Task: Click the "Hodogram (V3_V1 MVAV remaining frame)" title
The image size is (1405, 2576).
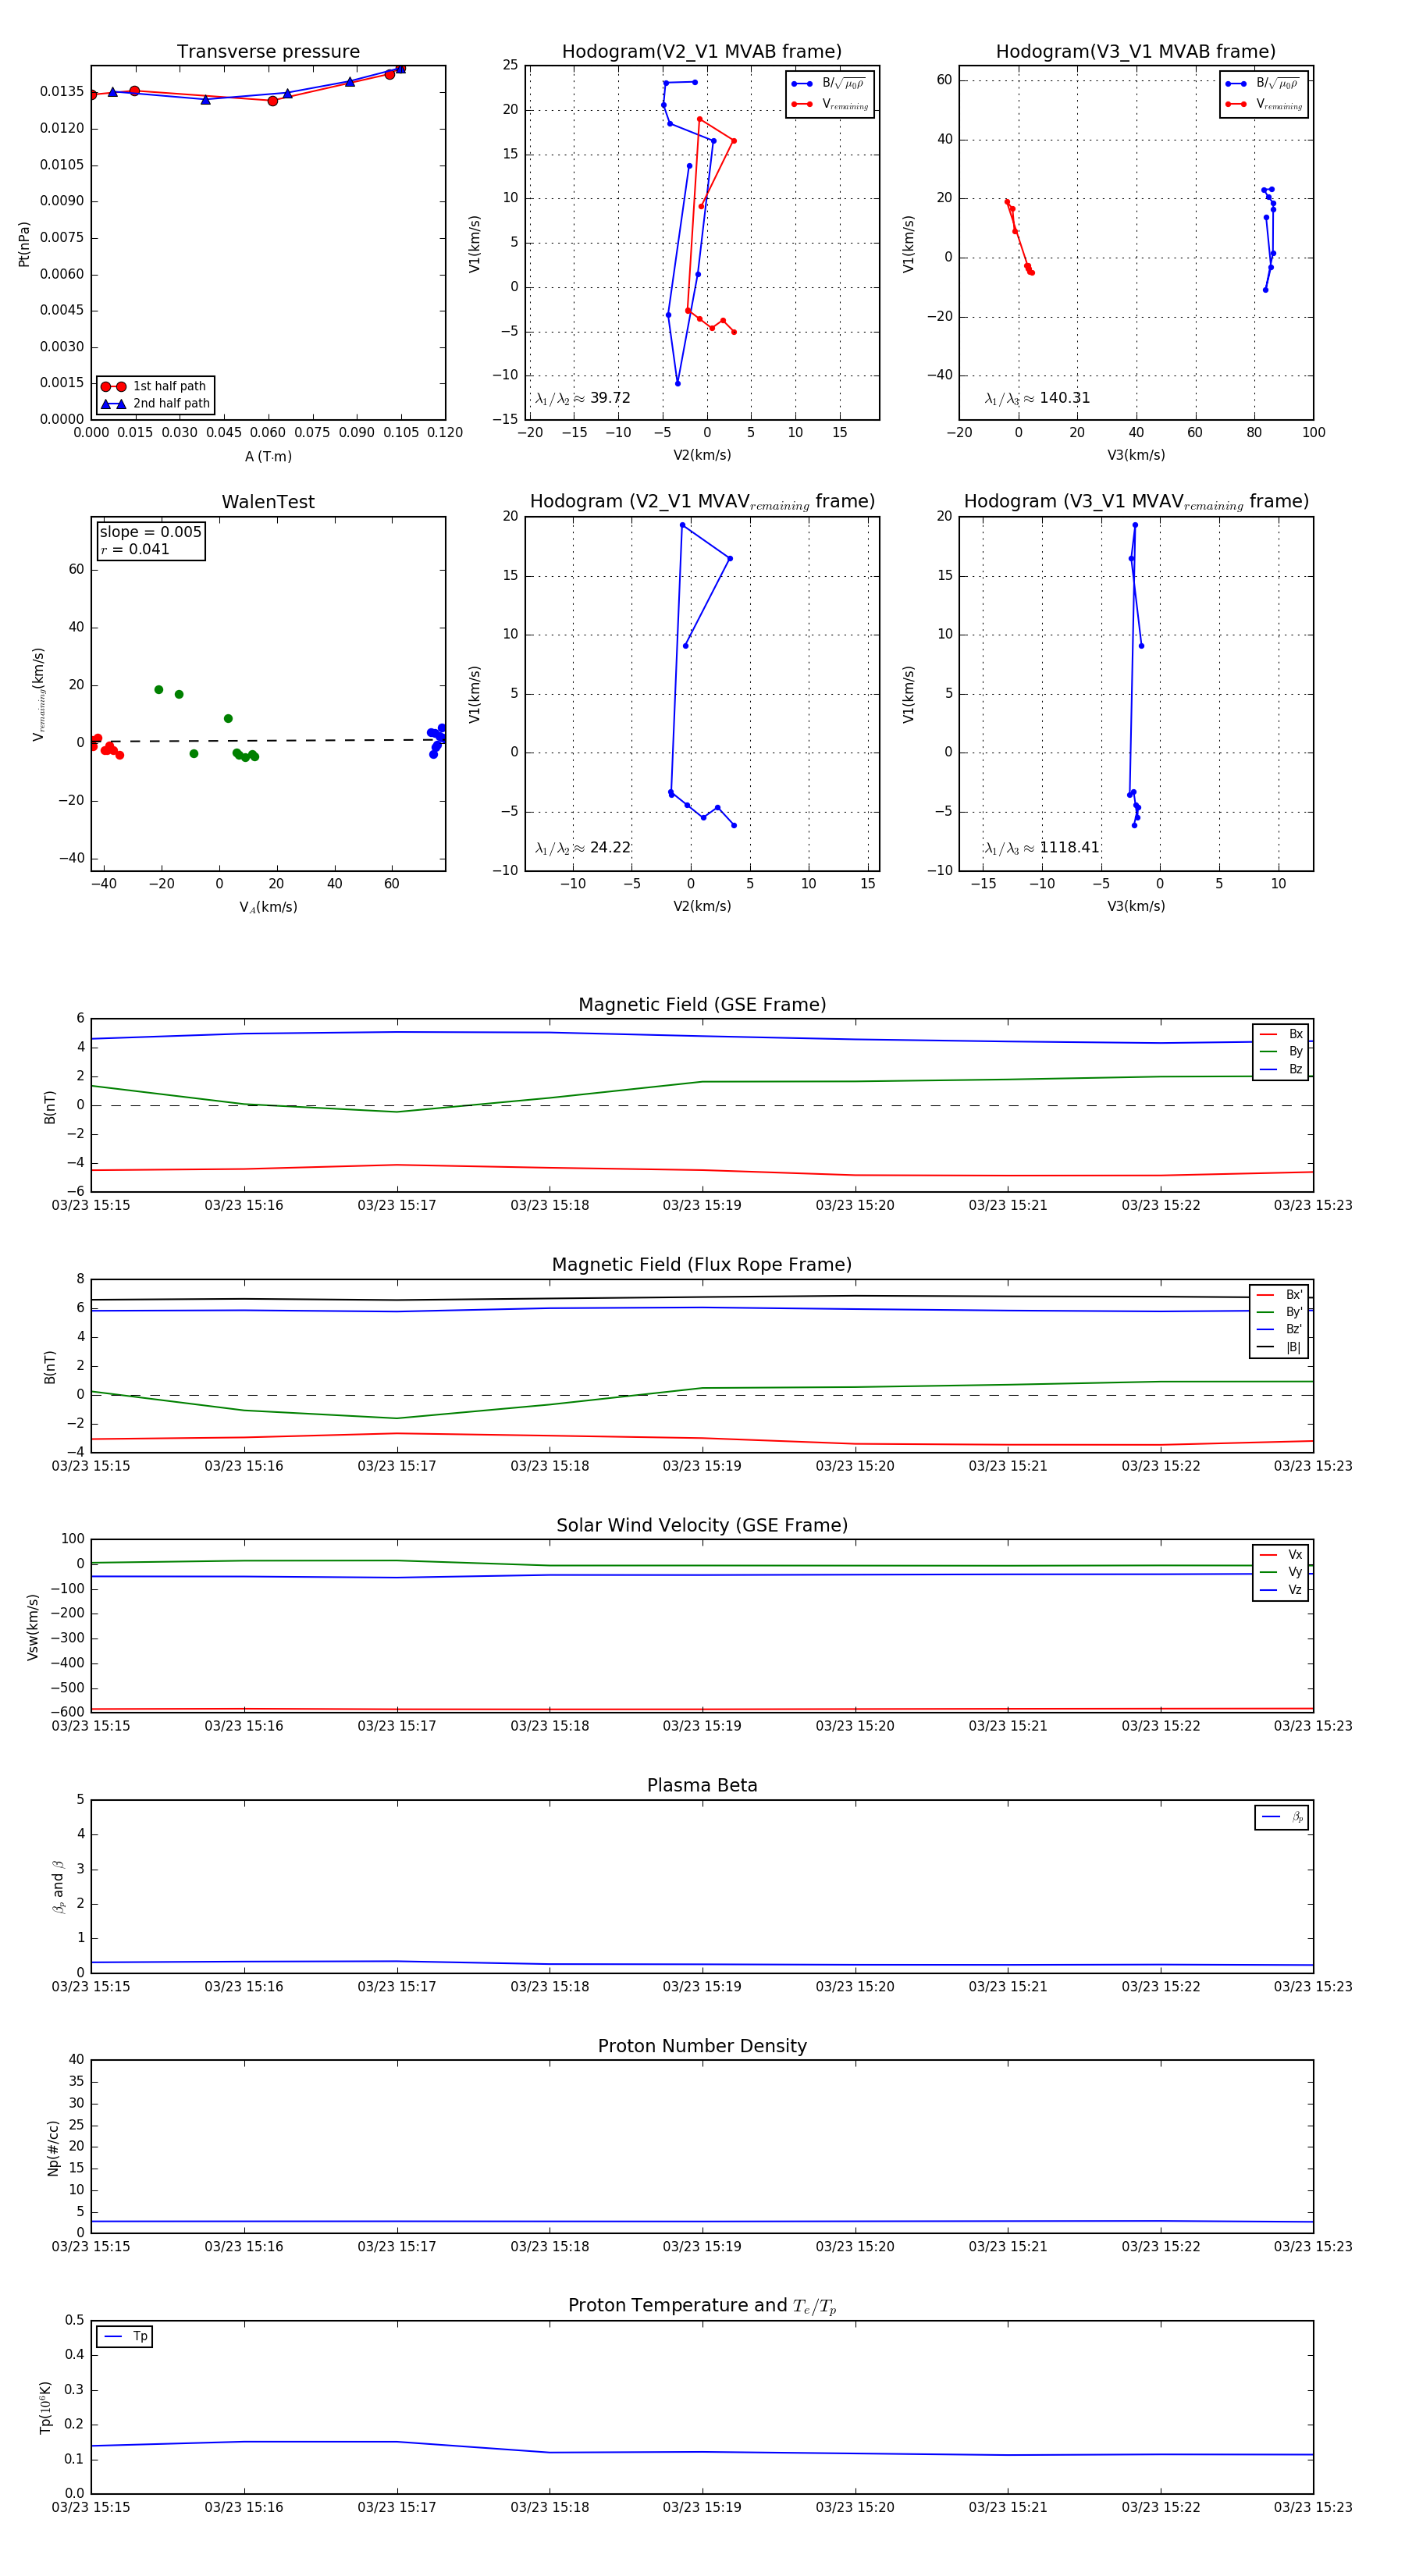Action: coord(1136,502)
